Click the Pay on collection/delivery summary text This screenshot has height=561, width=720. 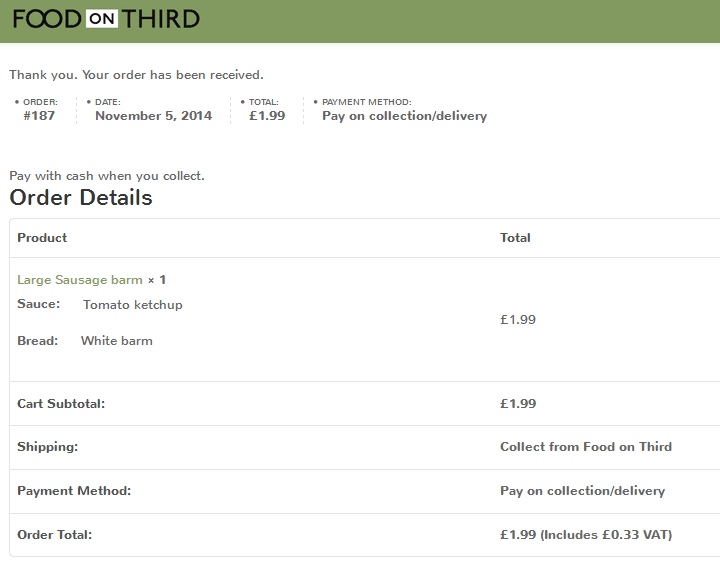click(405, 116)
